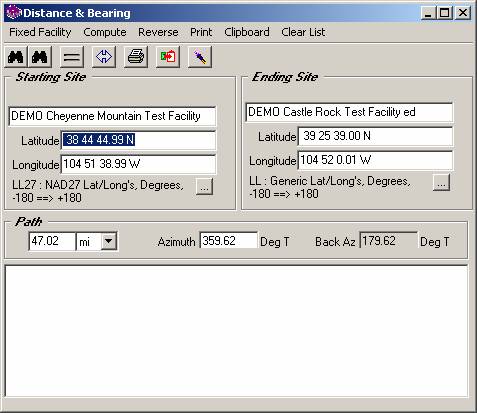This screenshot has width=477, height=413.
Task: Click the equals sign compute icon
Action: pos(72,57)
